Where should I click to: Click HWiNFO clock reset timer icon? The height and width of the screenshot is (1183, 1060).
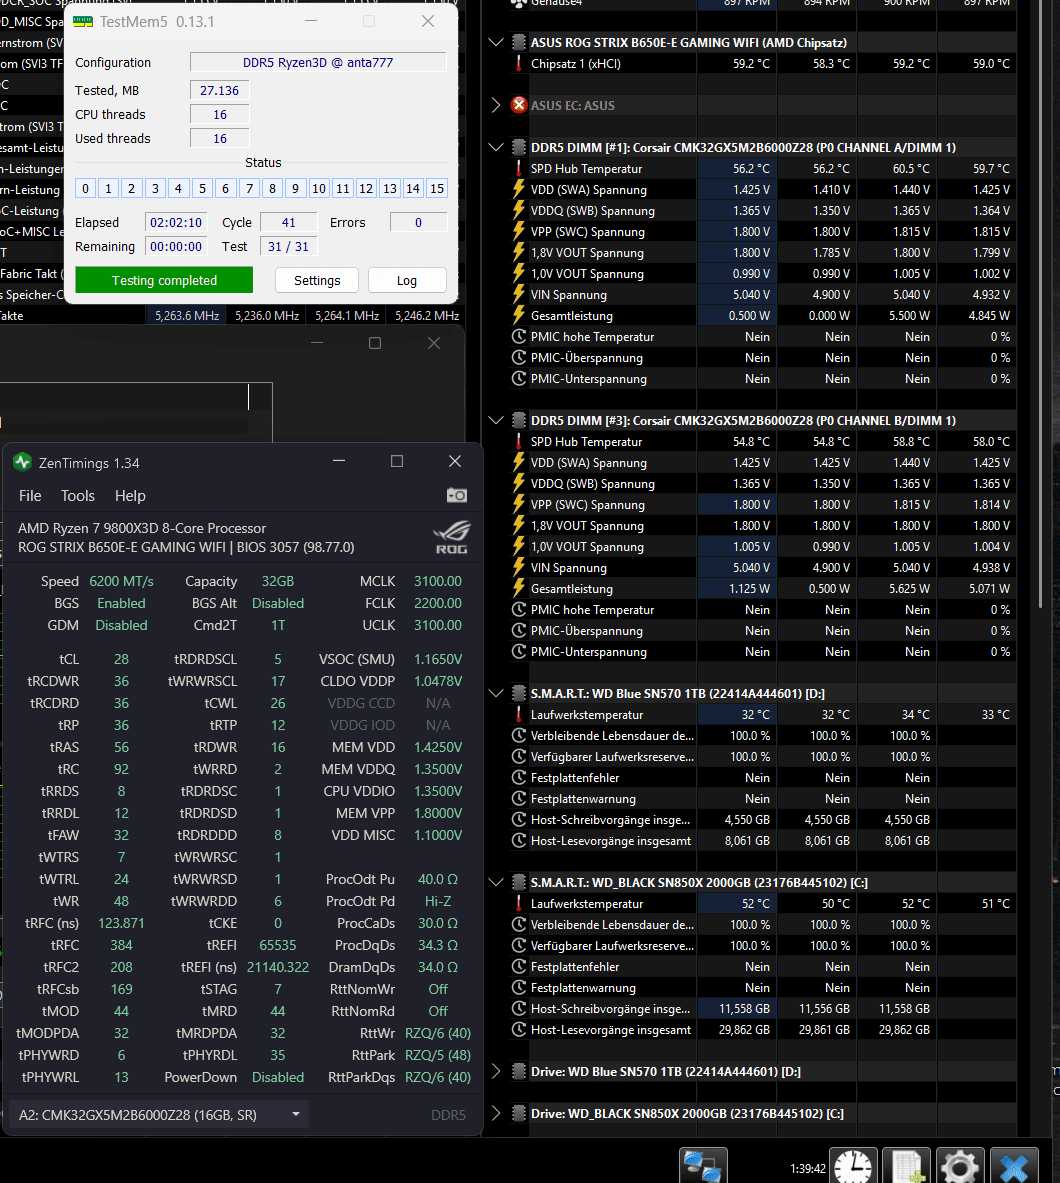[853, 1166]
